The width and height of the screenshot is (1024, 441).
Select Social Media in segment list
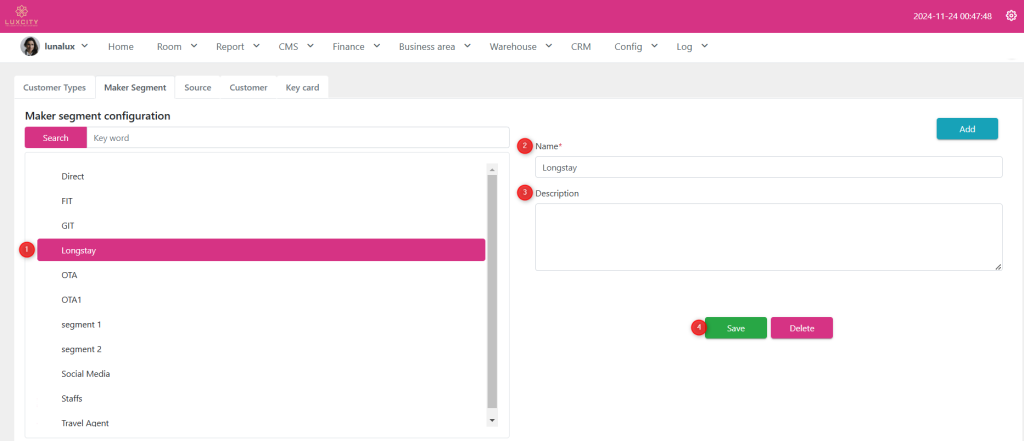coord(86,374)
